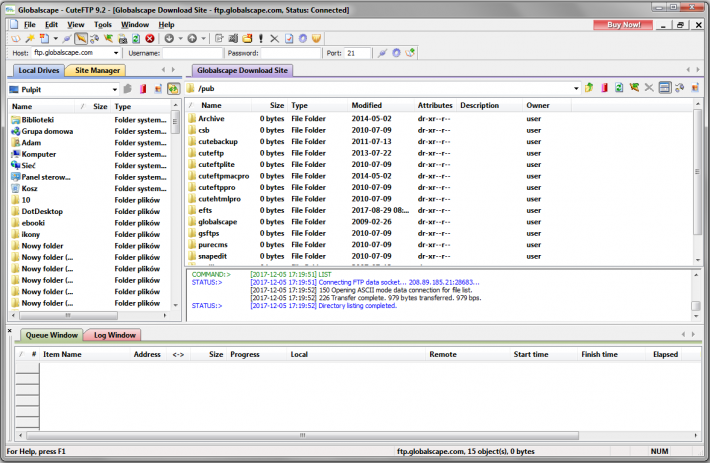
Task: Click the local pane properties icon
Action: (x=158, y=89)
